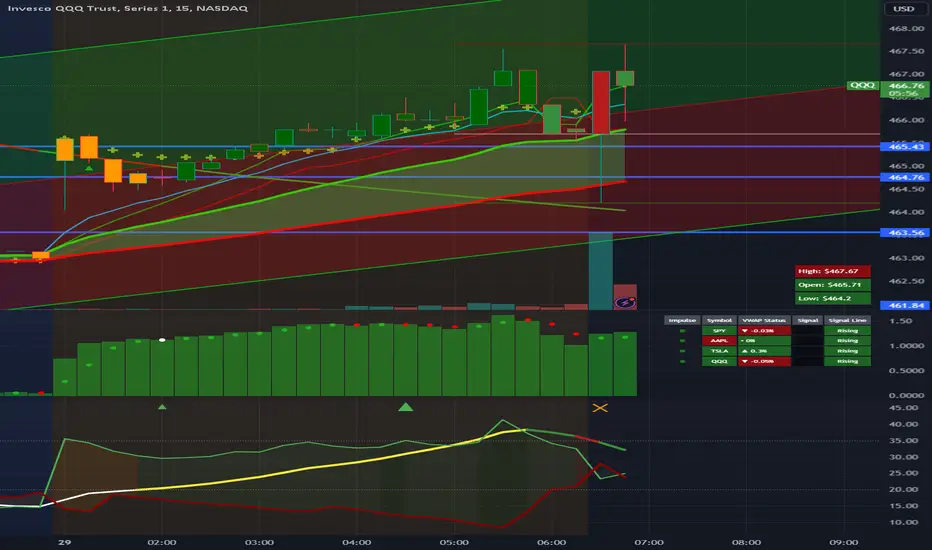
Task: Click the TSLA VWAP status 0.3% cell
Action: (764, 351)
